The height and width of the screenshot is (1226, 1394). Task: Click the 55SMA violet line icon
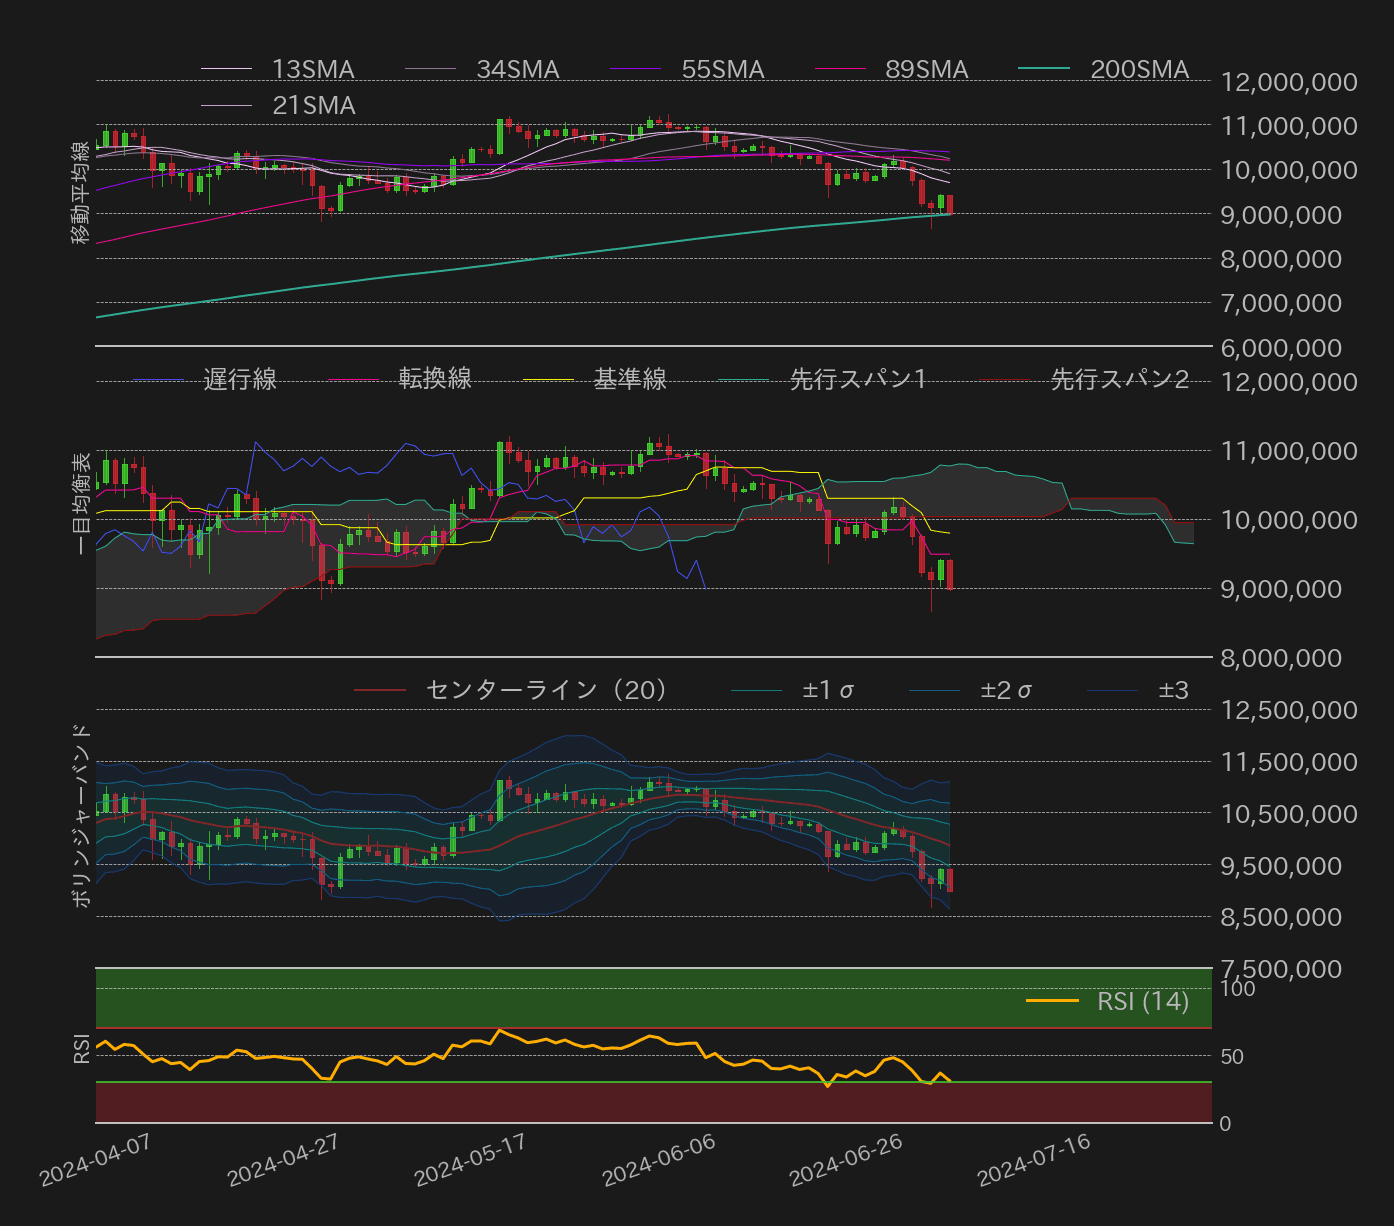(637, 69)
